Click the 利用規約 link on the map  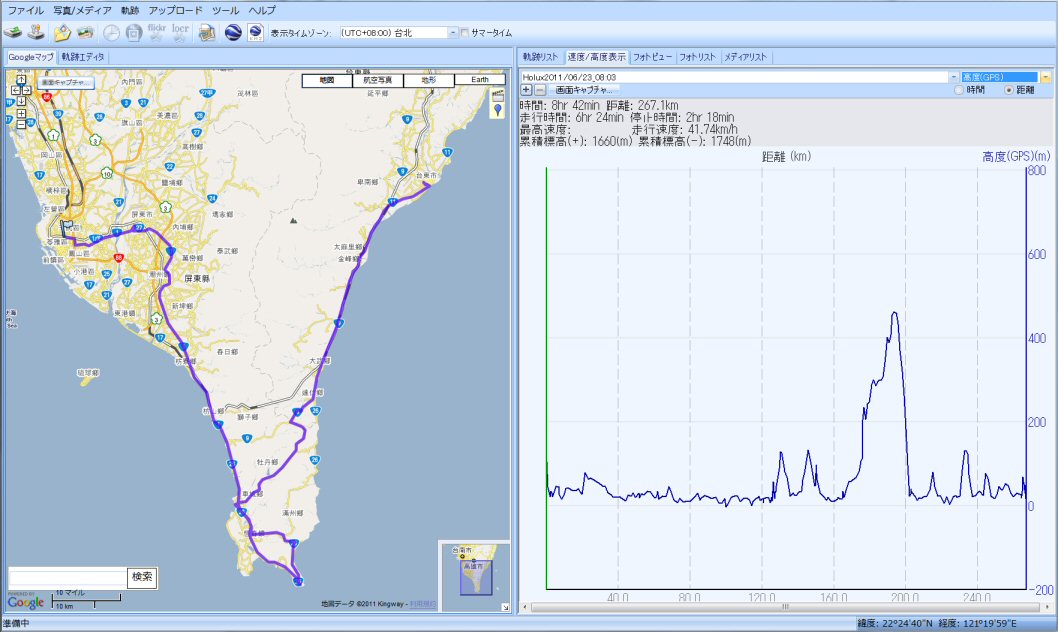[x=422, y=604]
